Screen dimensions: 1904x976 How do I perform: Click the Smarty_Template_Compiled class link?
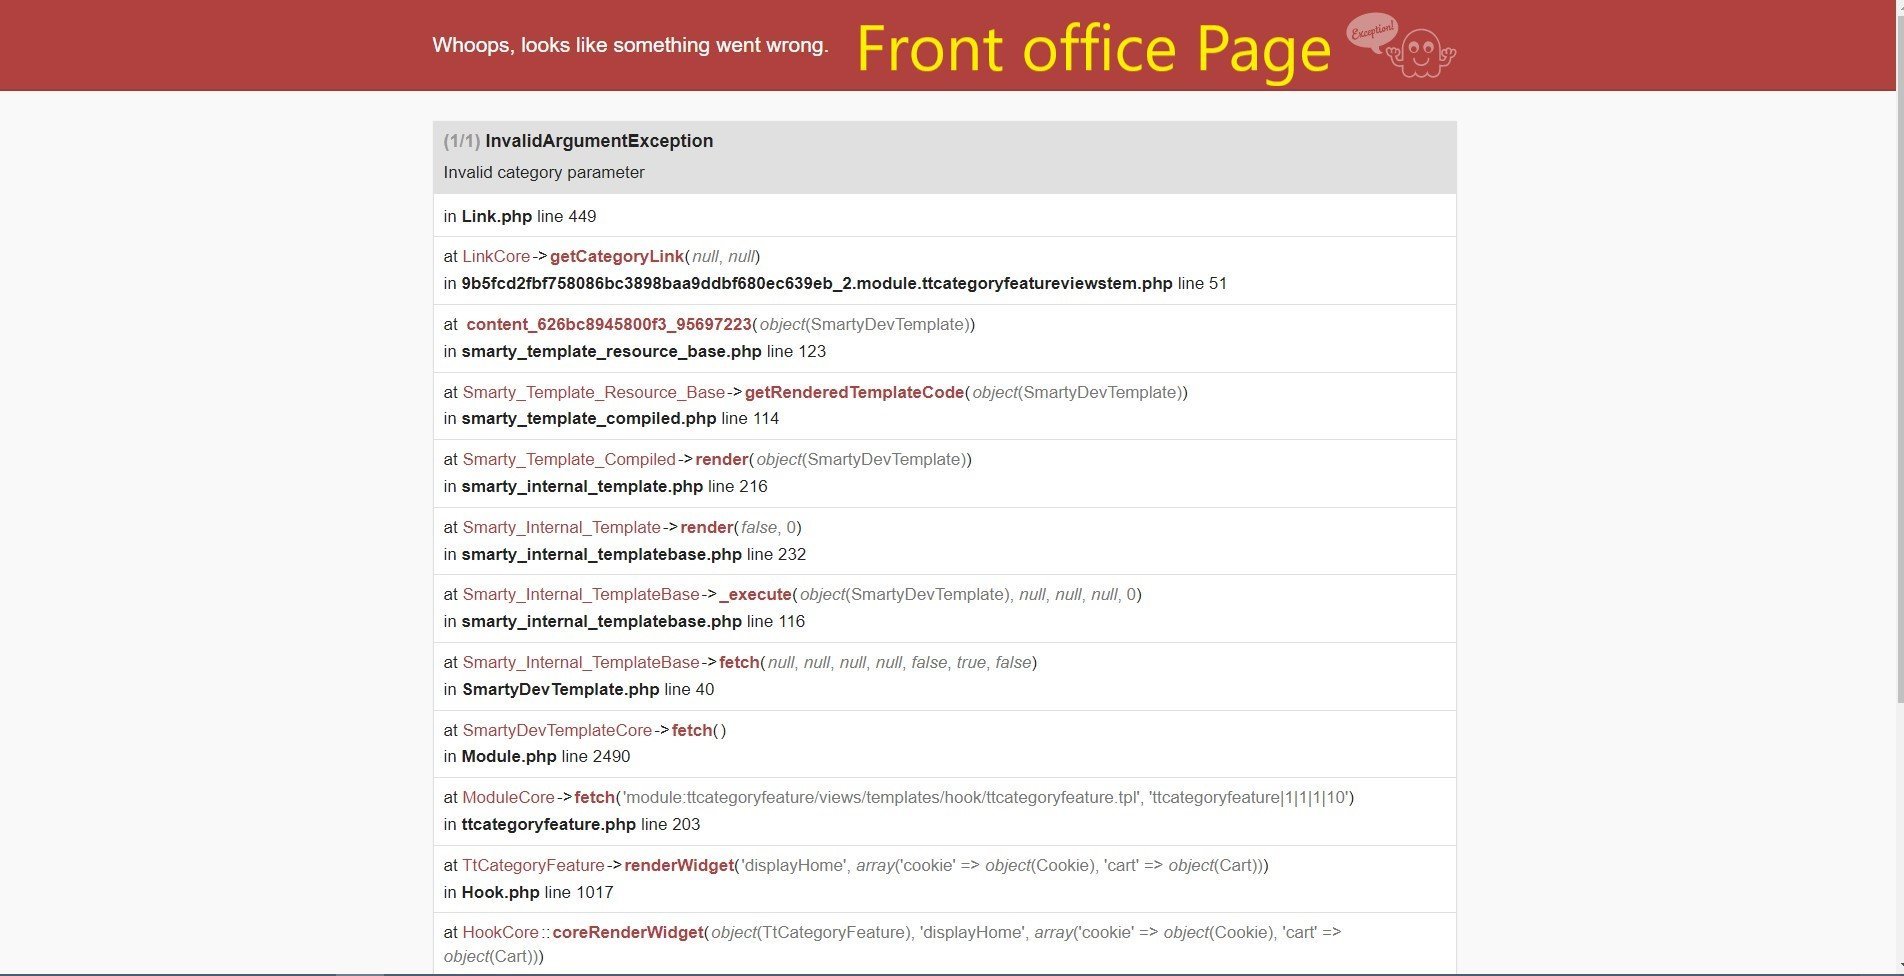point(569,459)
